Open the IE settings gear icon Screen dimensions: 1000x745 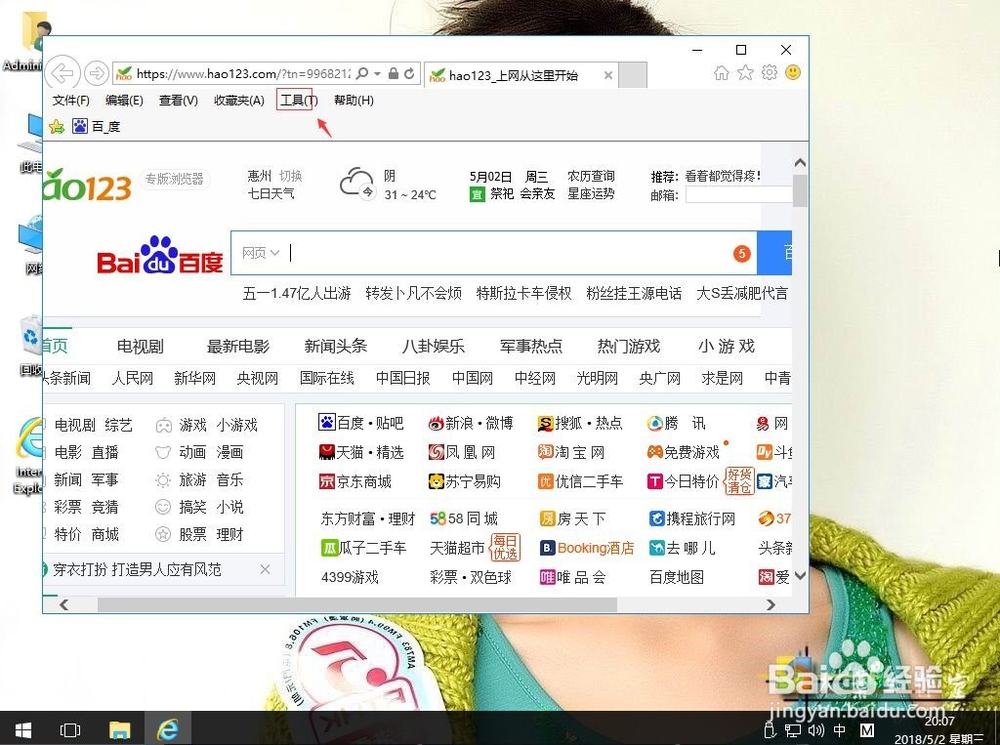pyautogui.click(x=769, y=74)
